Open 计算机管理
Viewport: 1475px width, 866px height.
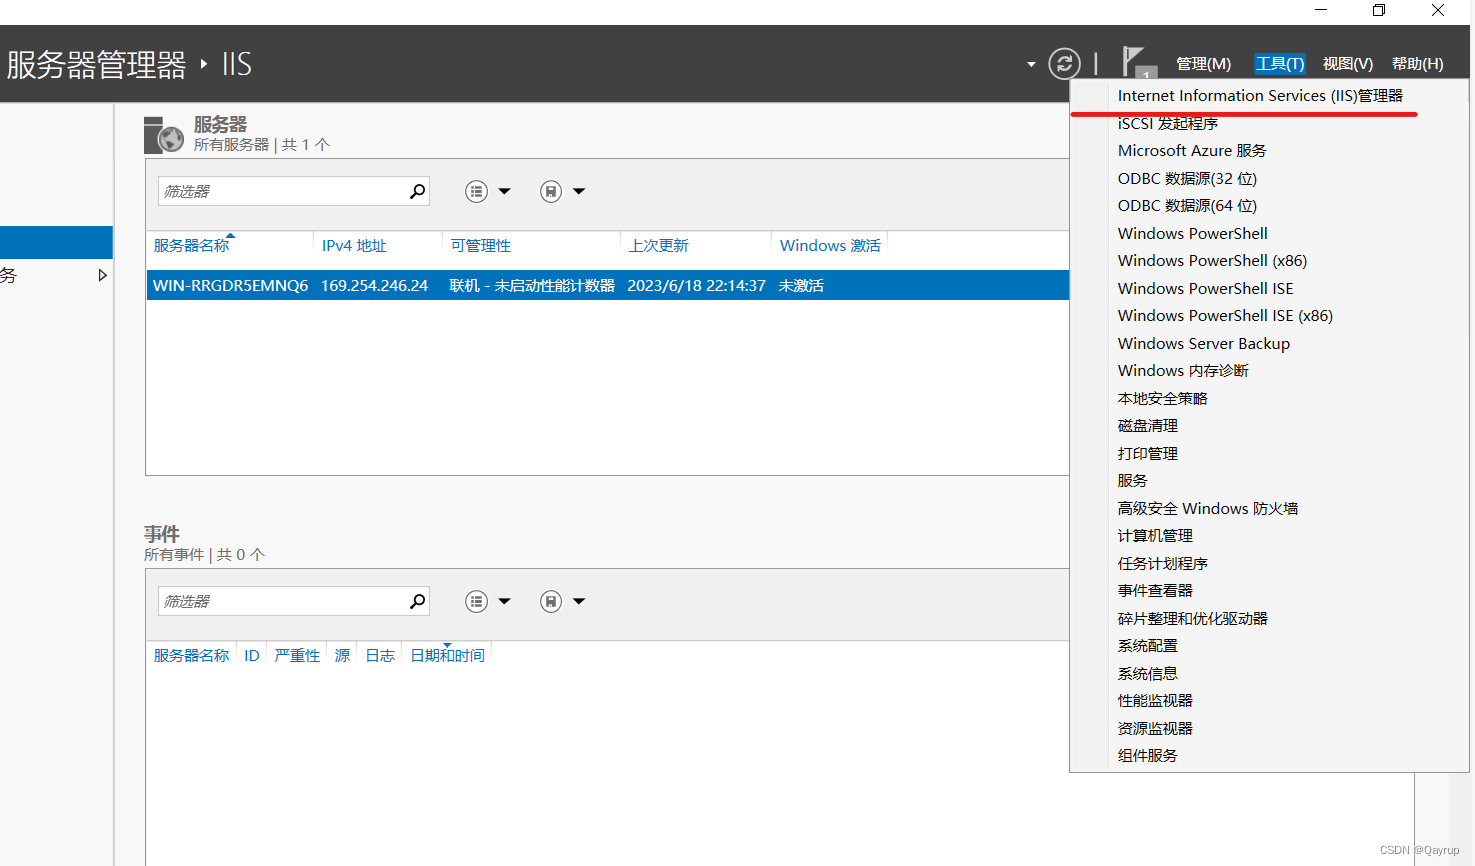click(1155, 536)
